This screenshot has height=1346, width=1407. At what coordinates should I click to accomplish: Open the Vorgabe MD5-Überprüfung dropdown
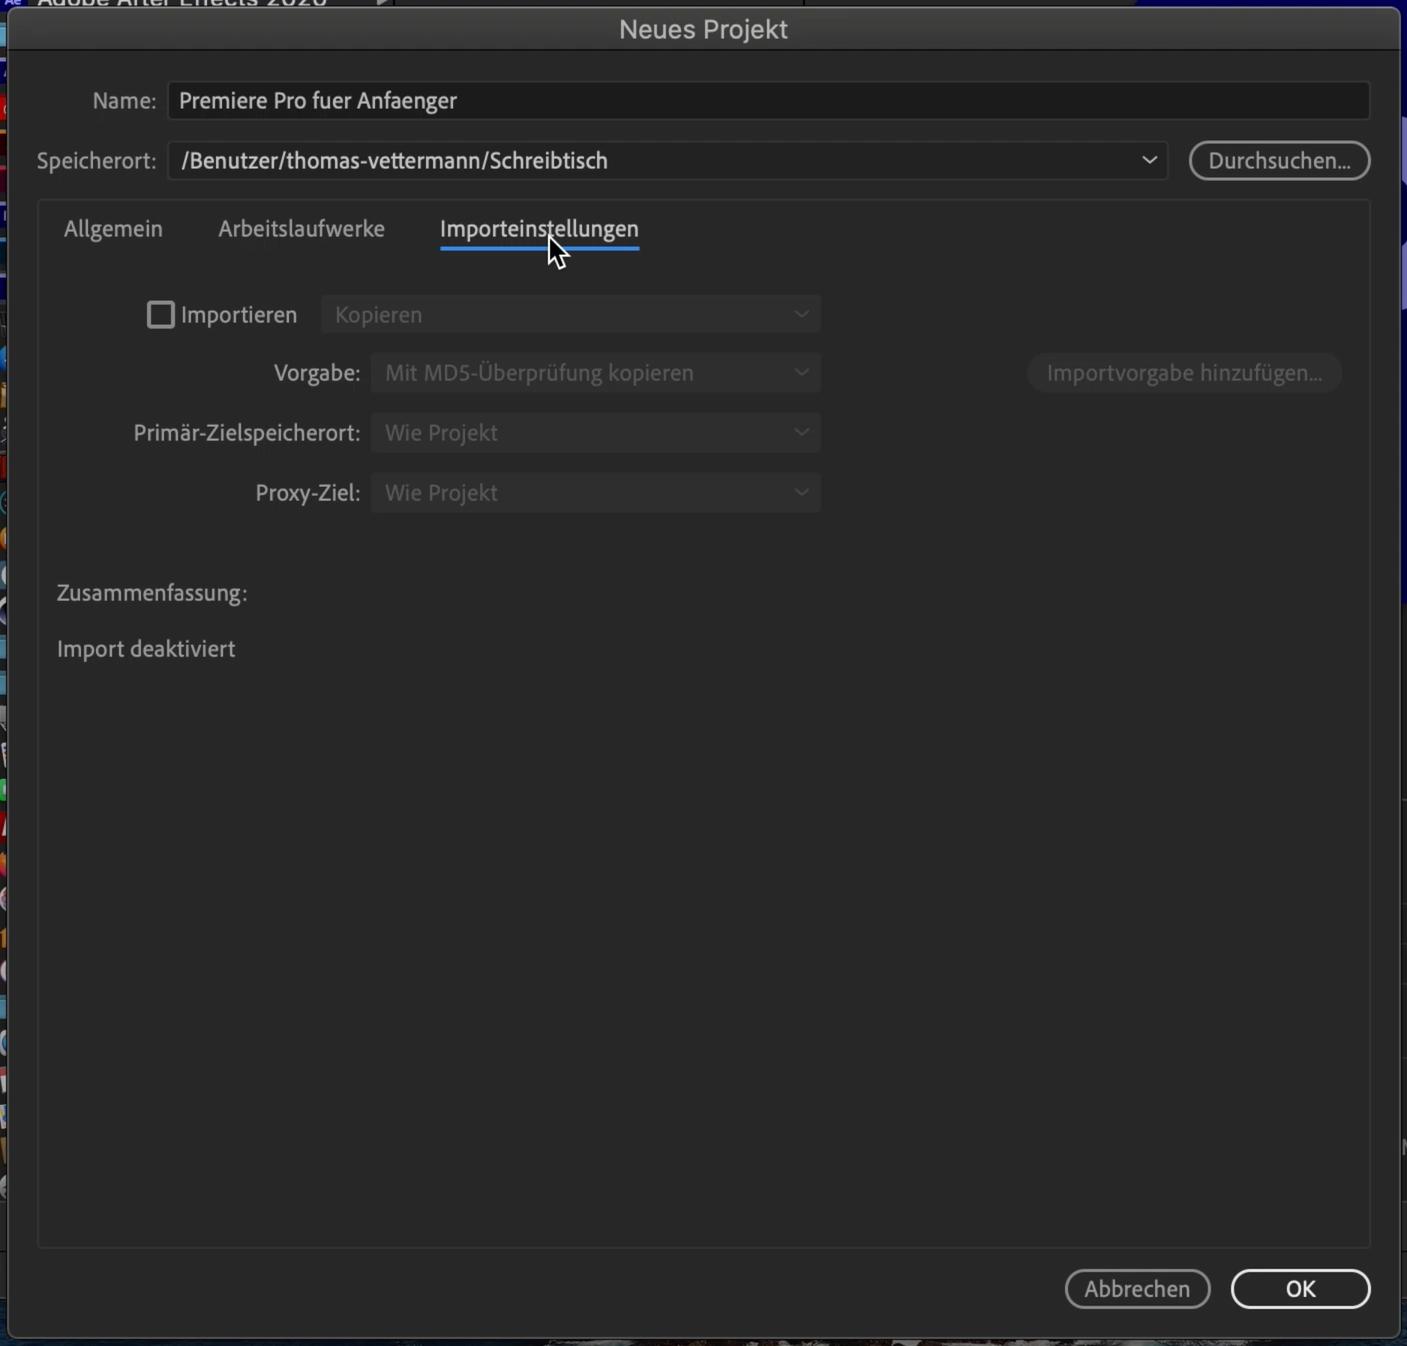(x=595, y=373)
